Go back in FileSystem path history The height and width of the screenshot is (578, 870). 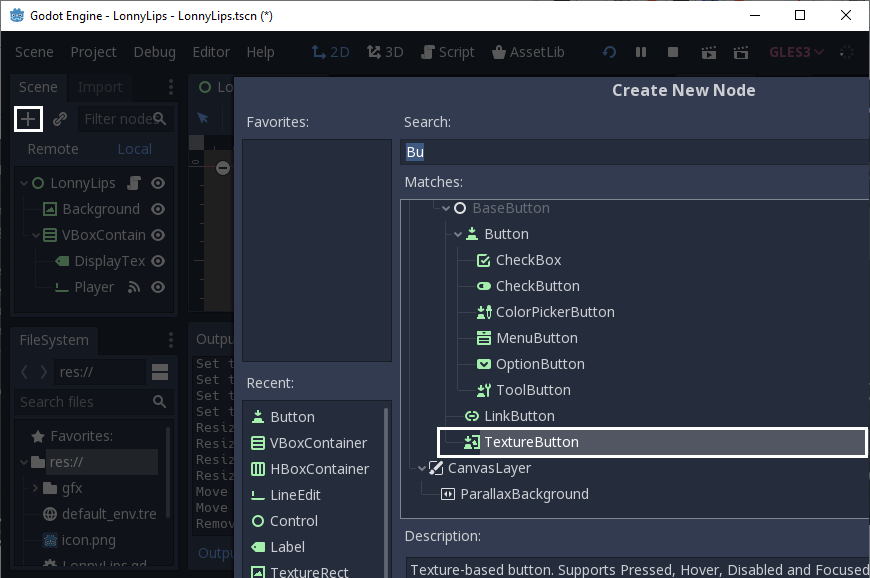(x=24, y=372)
